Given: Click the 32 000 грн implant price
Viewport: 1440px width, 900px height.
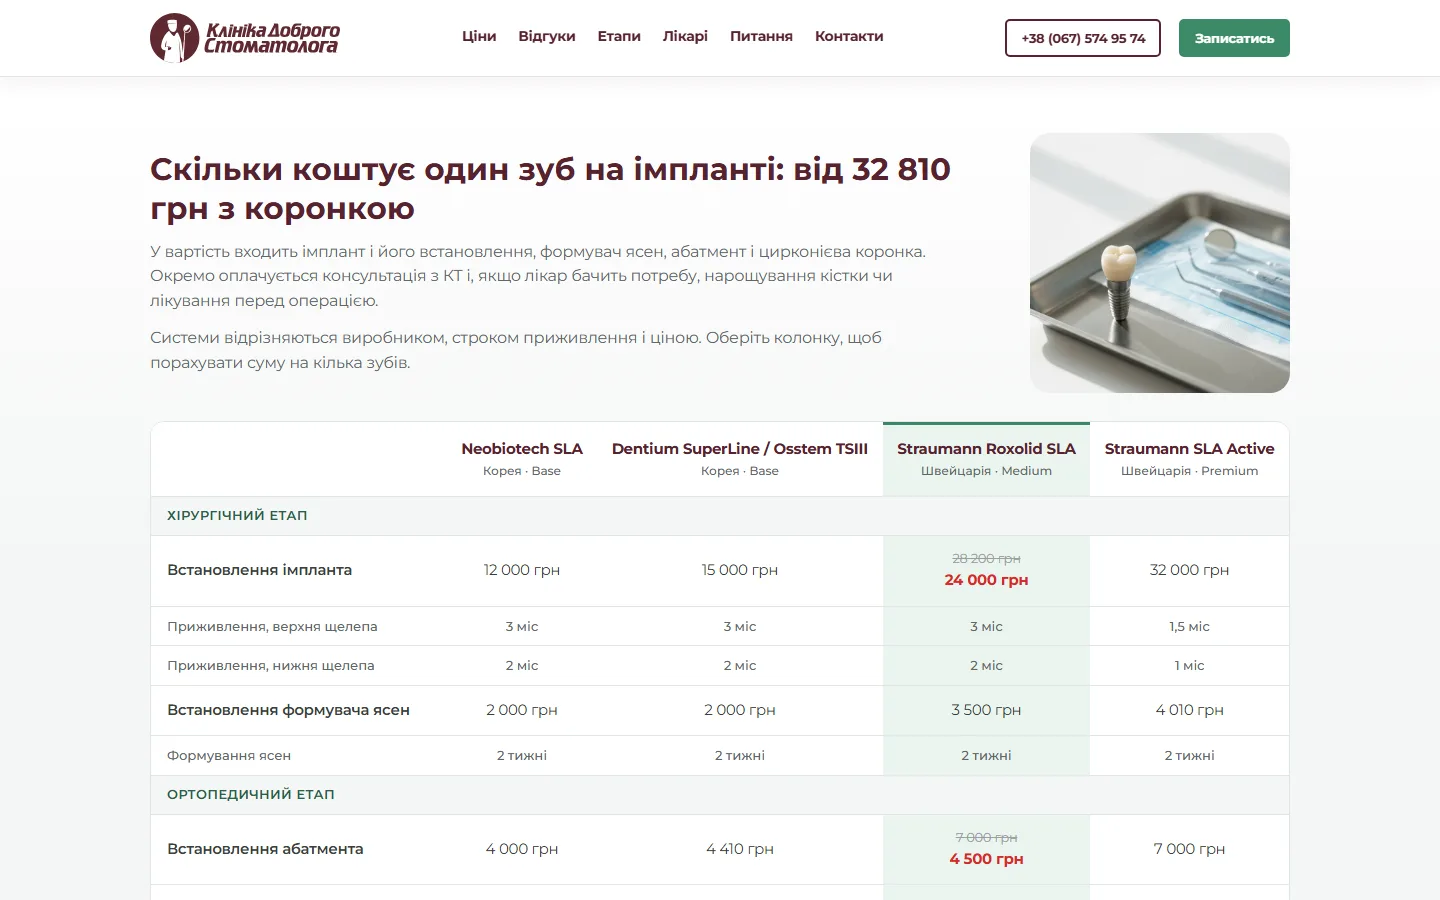Looking at the screenshot, I should pos(1189,570).
